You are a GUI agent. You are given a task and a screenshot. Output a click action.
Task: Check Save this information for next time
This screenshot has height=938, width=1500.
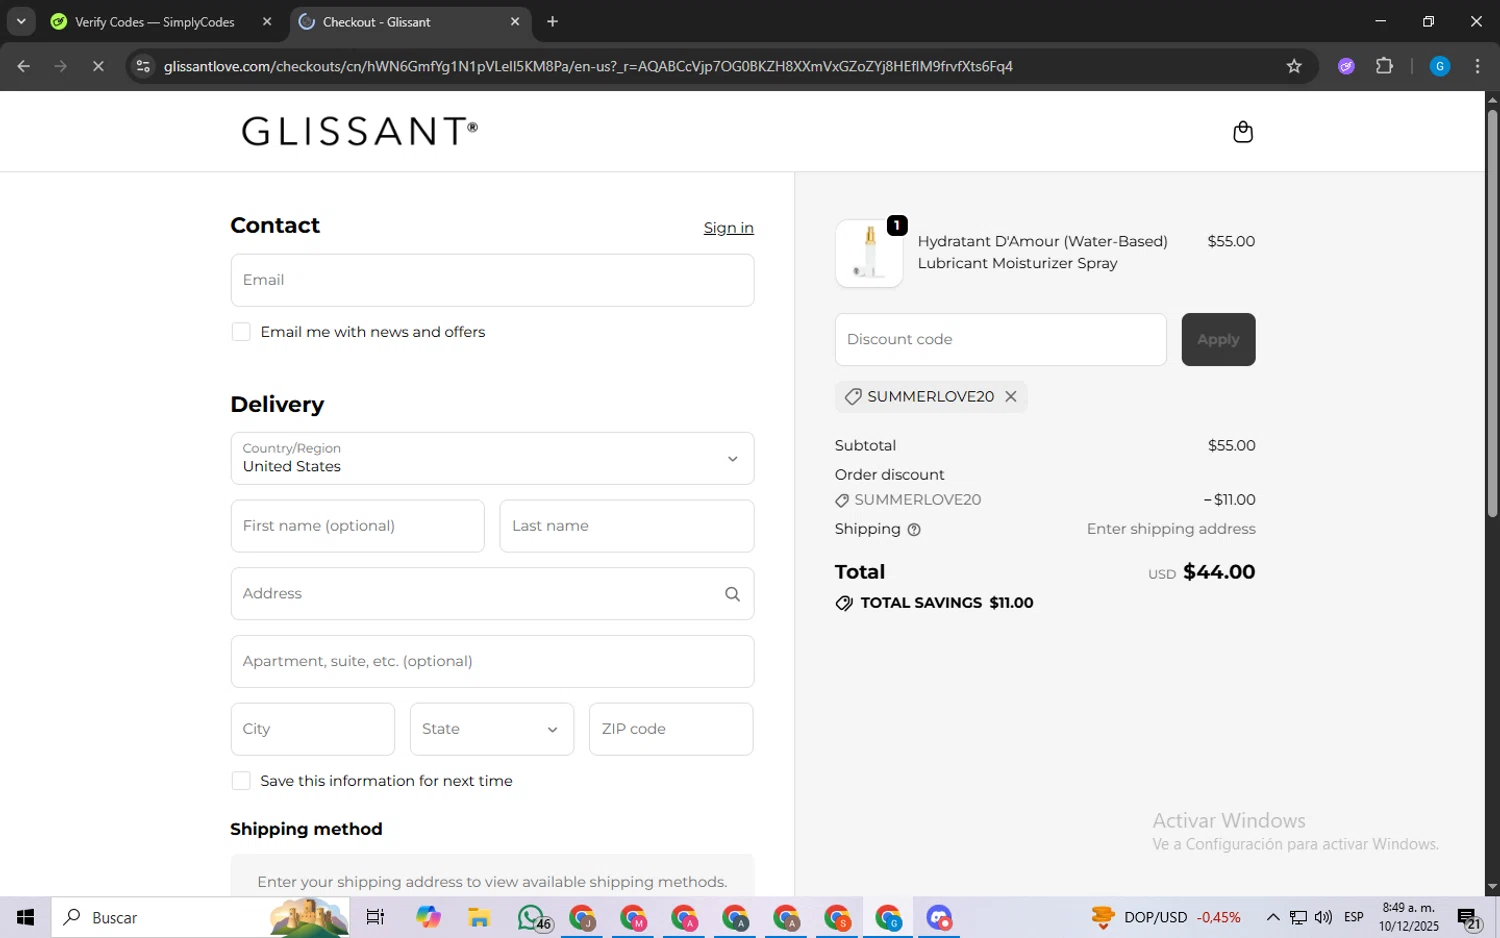tap(241, 781)
